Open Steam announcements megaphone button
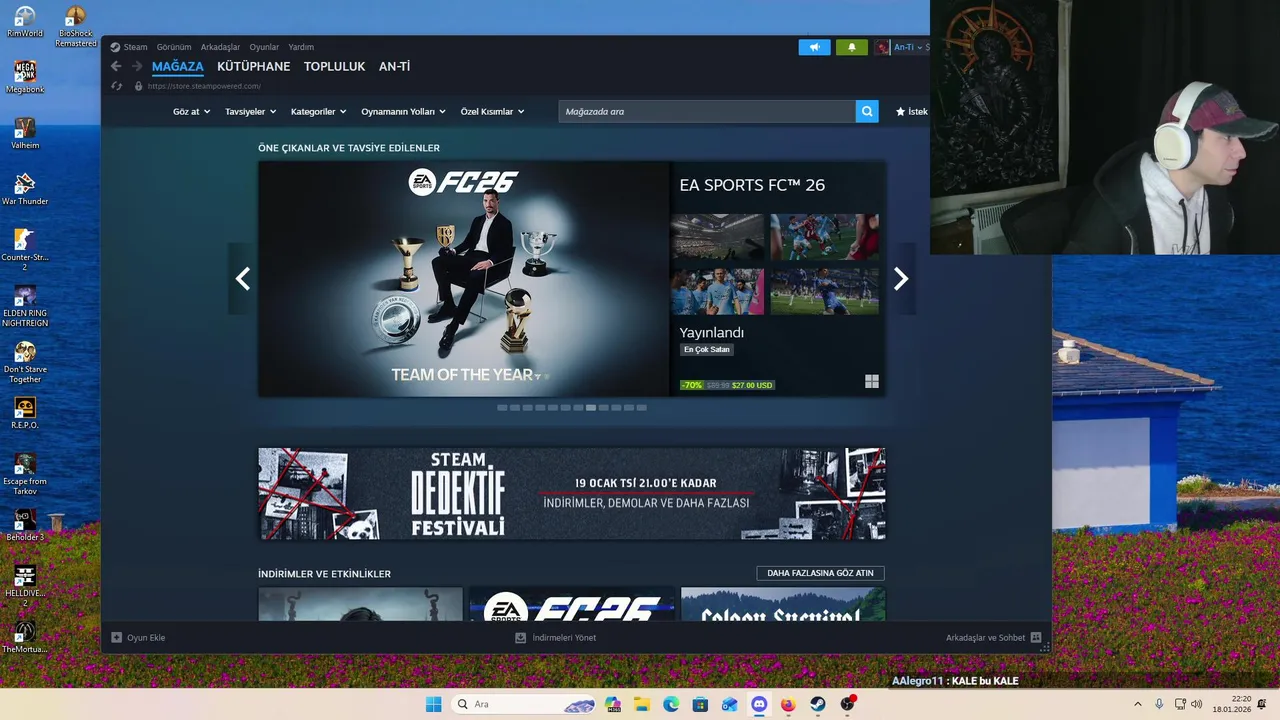Viewport: 1280px width, 720px height. [x=814, y=47]
